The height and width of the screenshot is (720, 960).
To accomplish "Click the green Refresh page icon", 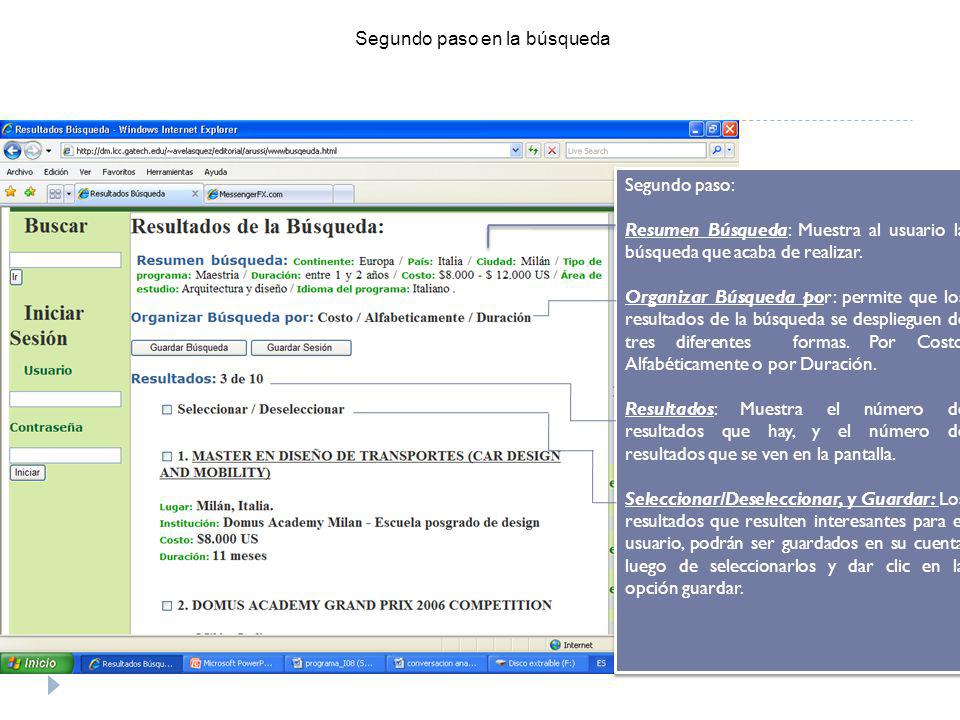I will pos(533,151).
